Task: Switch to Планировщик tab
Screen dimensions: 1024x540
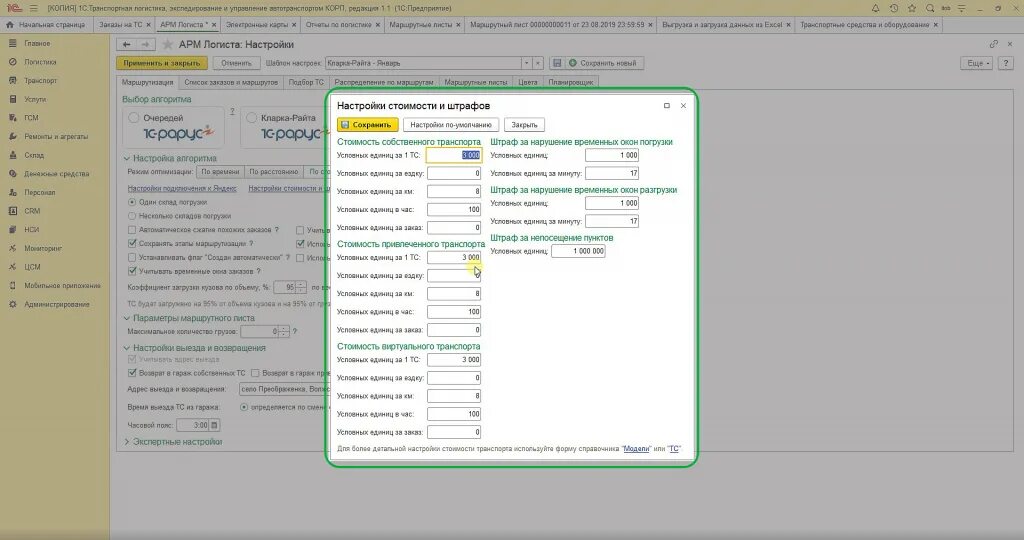Action: pos(571,82)
